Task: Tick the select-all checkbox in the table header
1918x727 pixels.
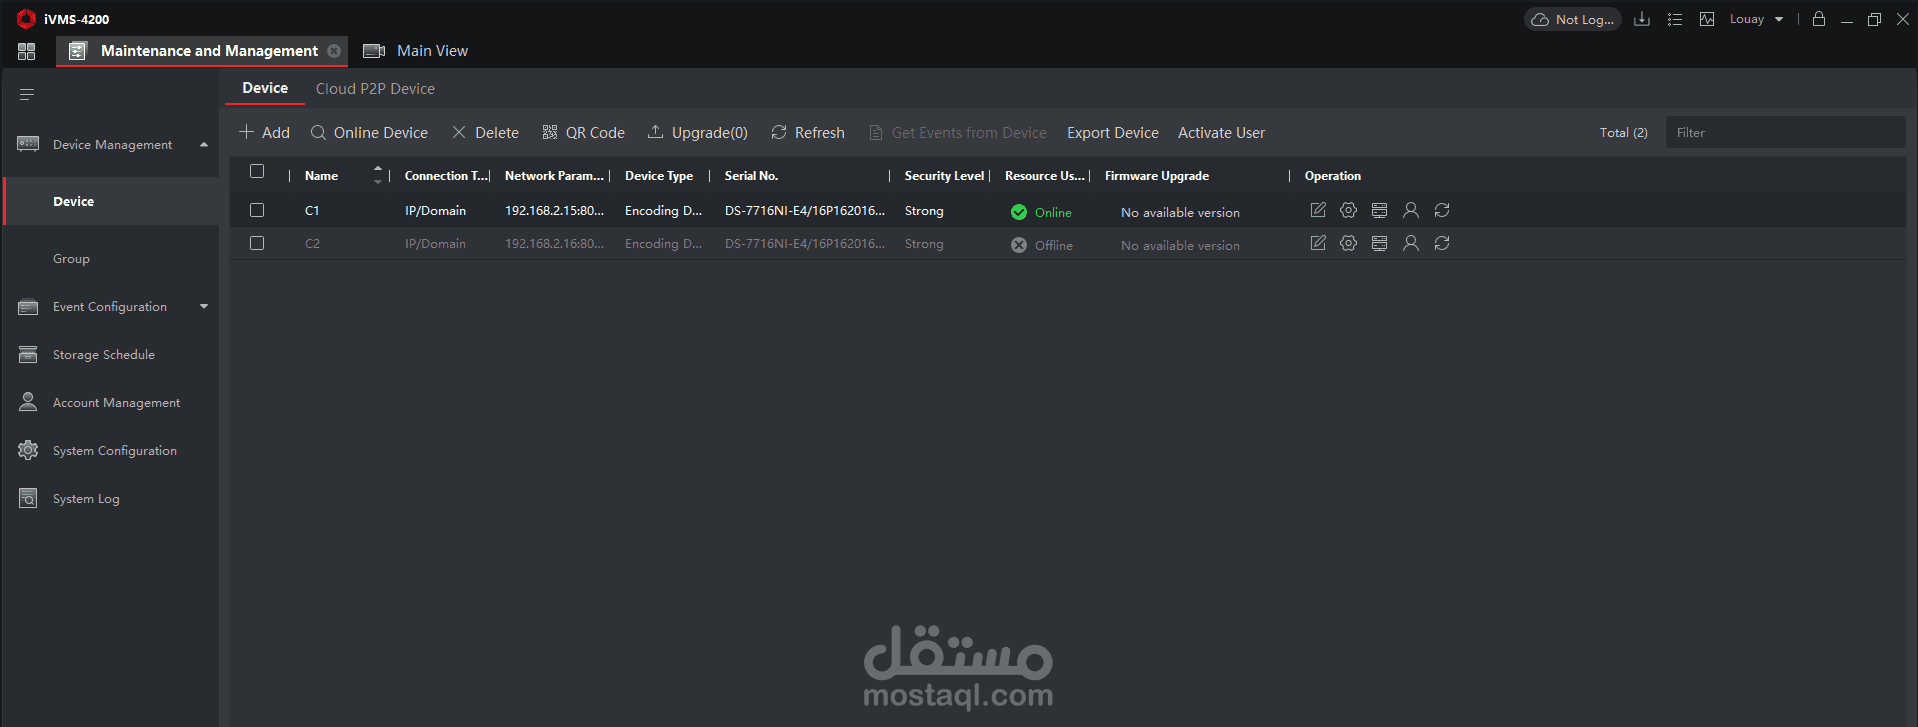Action: (257, 171)
